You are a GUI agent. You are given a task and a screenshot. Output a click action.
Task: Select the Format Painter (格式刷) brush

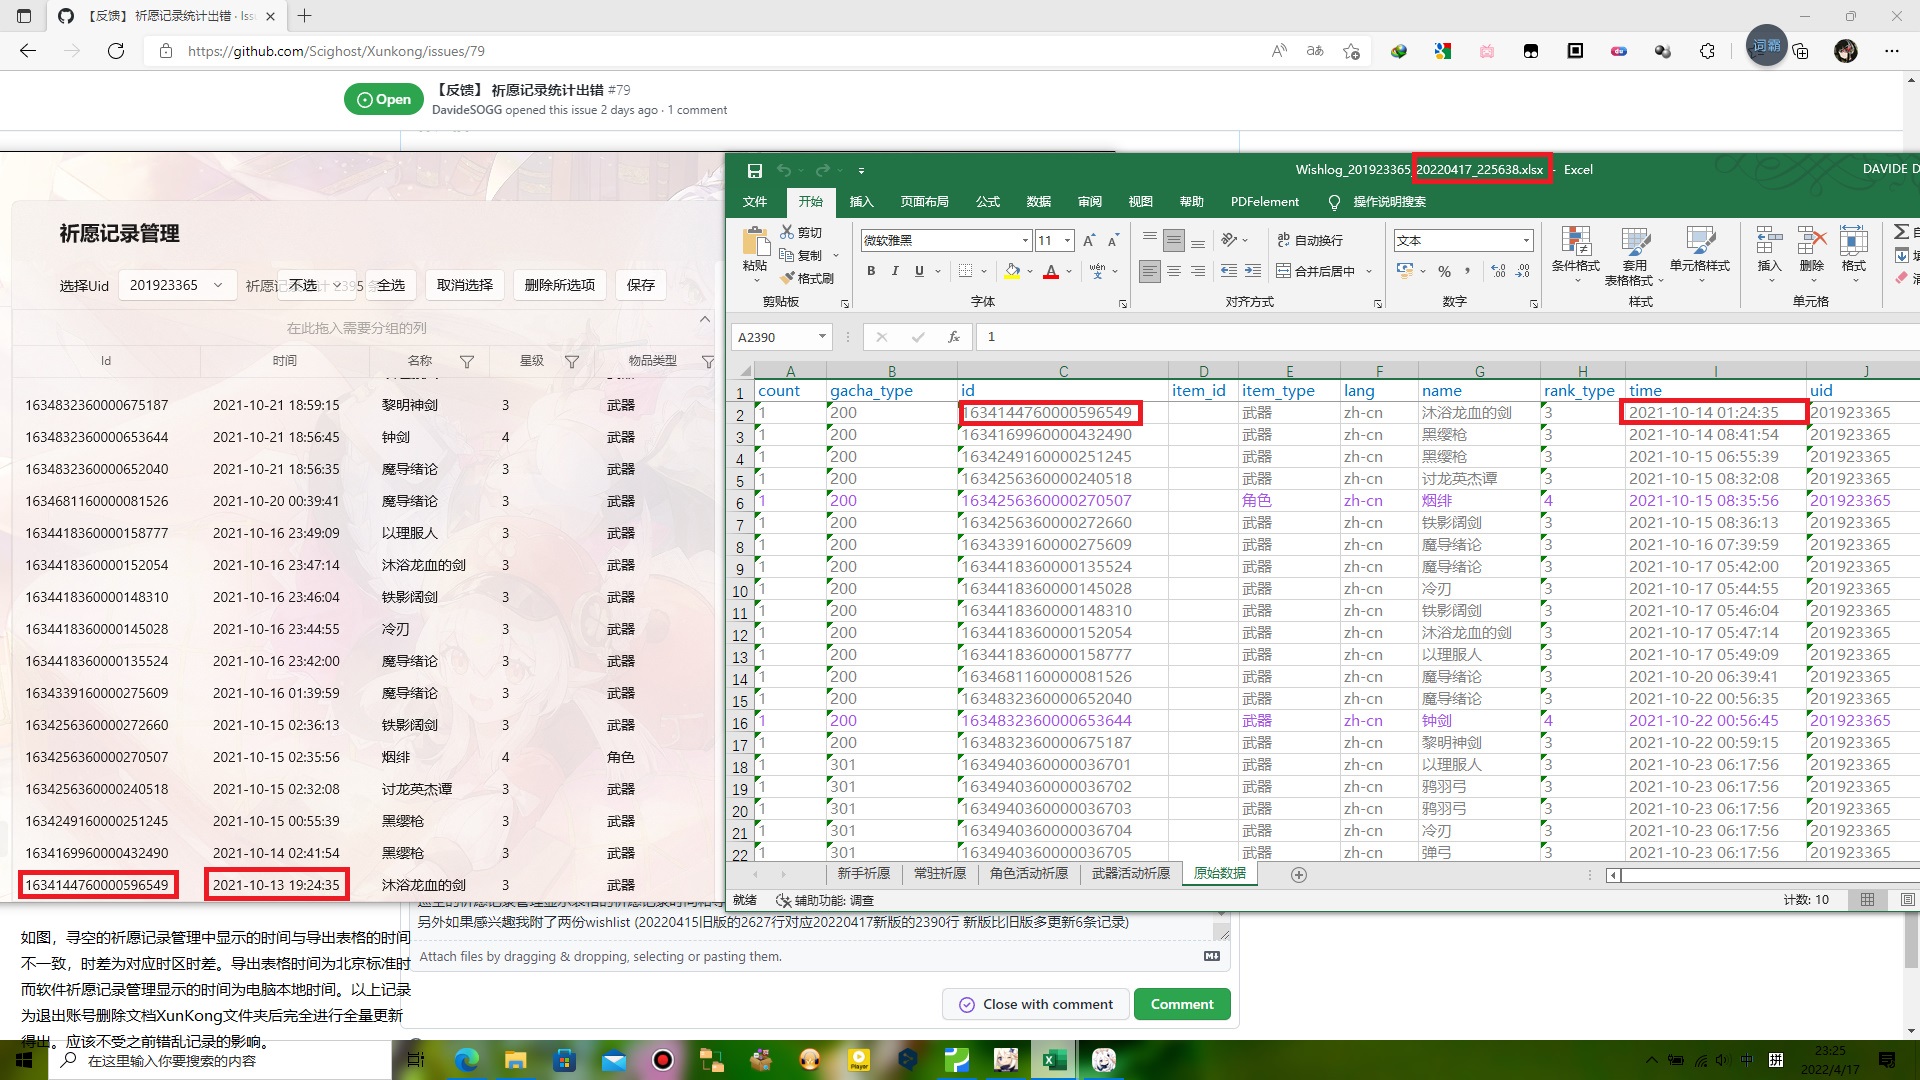click(x=807, y=278)
